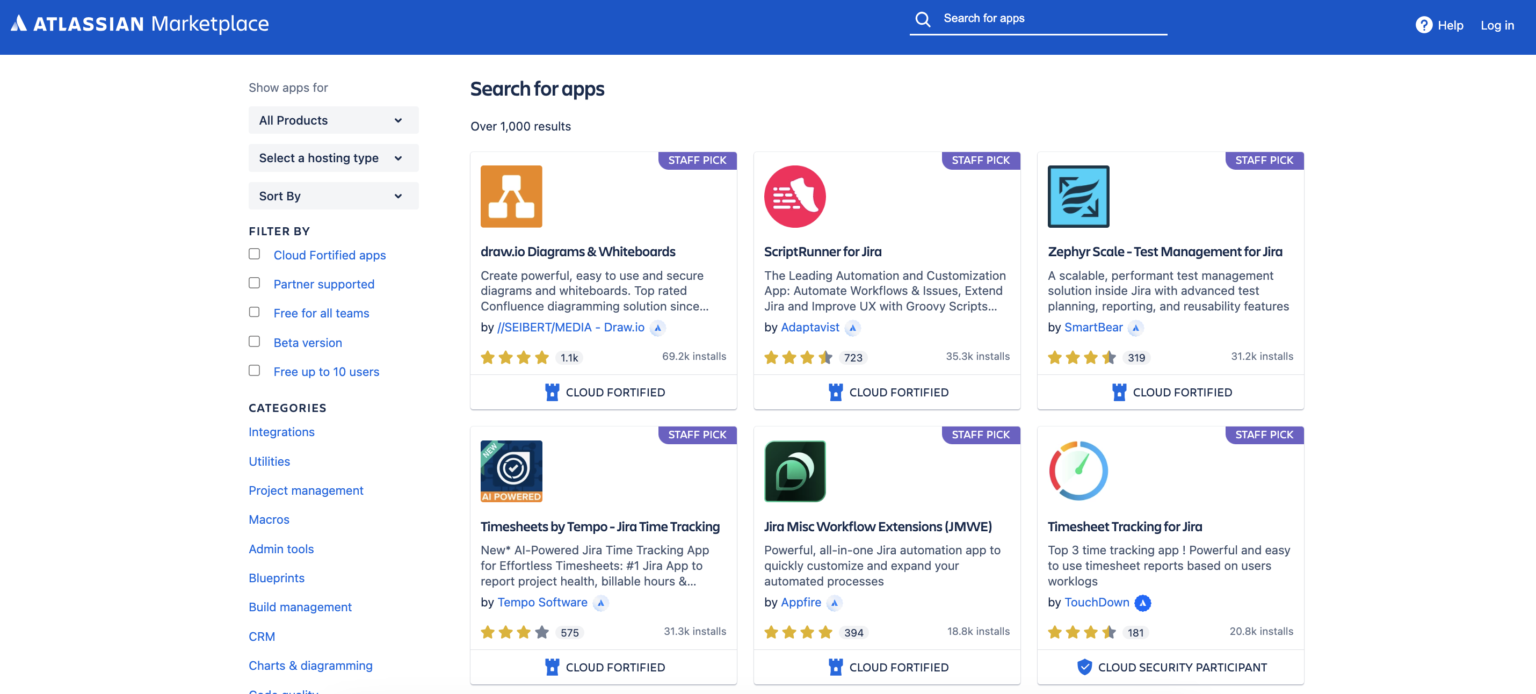Open the TouchDown vendor link
Viewport: 1536px width, 694px height.
1097,602
